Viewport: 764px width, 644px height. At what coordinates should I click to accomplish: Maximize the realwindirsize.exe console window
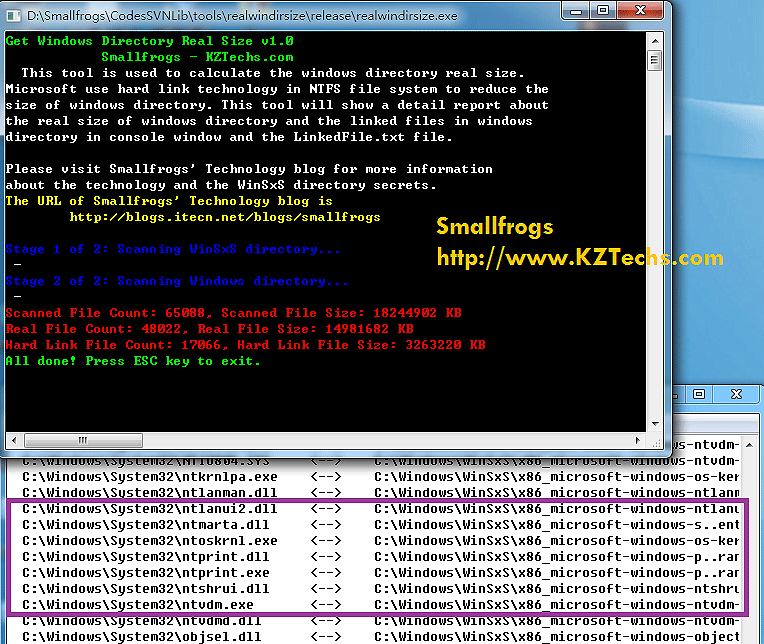(x=605, y=13)
